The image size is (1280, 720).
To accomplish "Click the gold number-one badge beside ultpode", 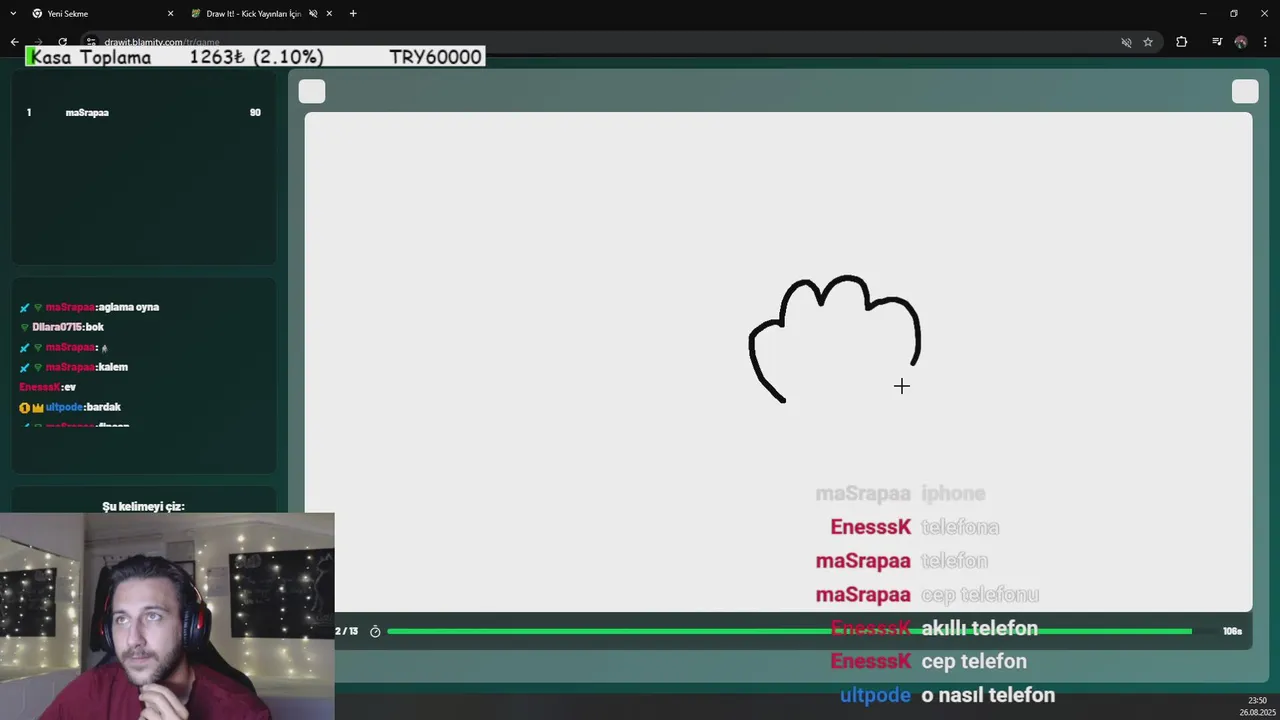I will (x=25, y=407).
